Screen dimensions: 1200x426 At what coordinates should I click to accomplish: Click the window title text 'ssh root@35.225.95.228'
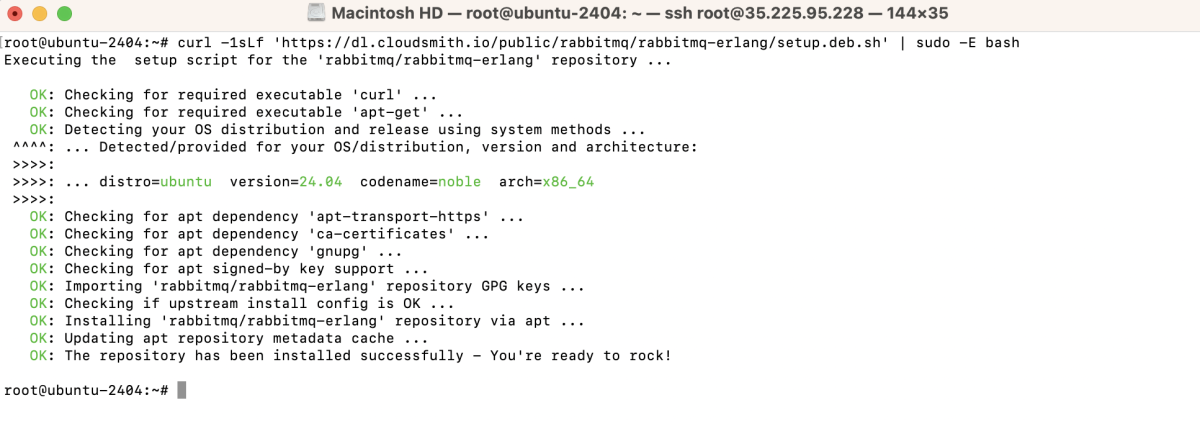click(x=700, y=15)
